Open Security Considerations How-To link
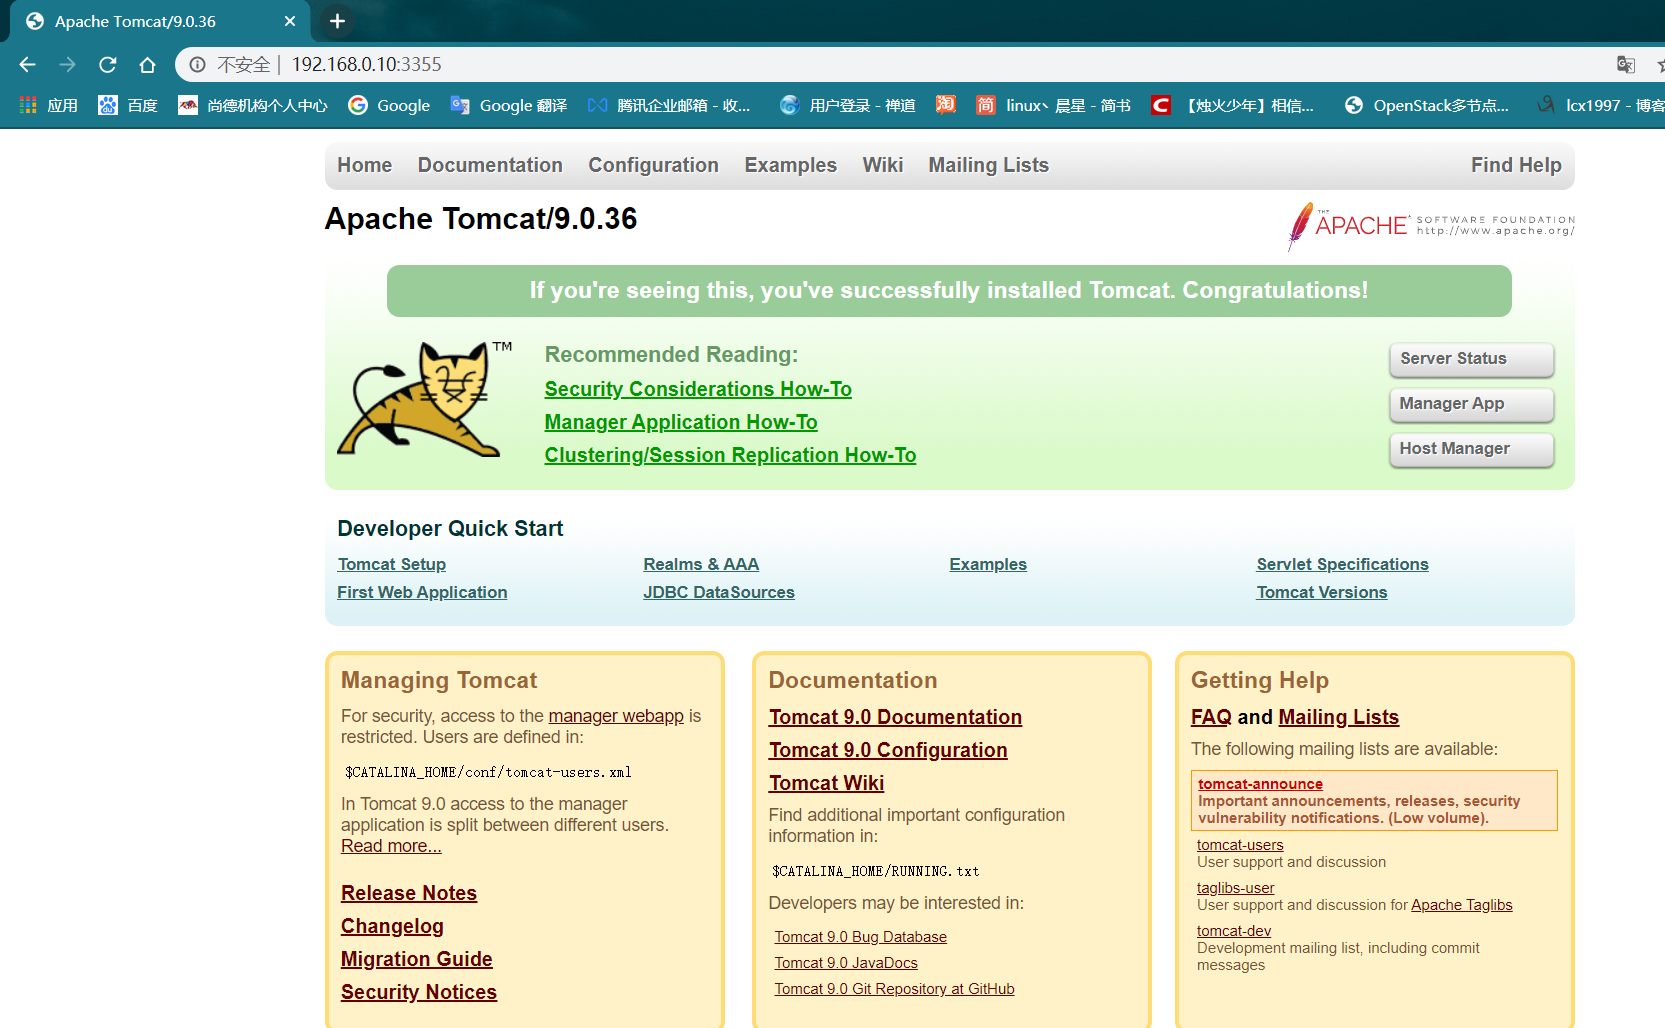1665x1028 pixels. pos(698,389)
